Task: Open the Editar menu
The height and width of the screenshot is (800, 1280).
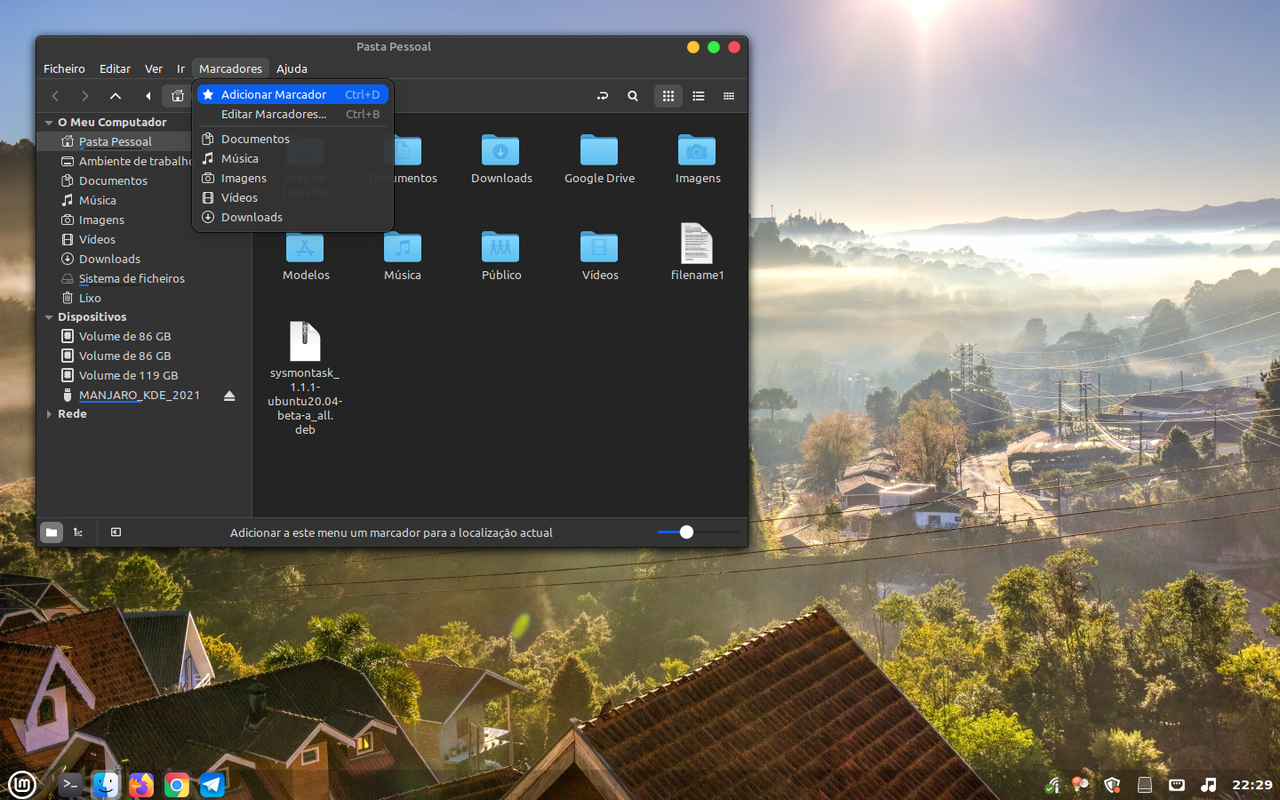Action: (x=115, y=69)
